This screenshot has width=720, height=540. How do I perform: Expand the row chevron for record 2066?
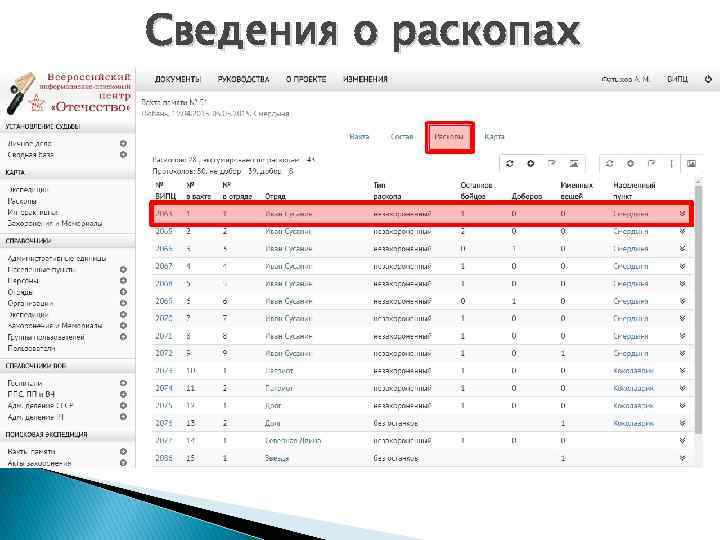point(682,248)
